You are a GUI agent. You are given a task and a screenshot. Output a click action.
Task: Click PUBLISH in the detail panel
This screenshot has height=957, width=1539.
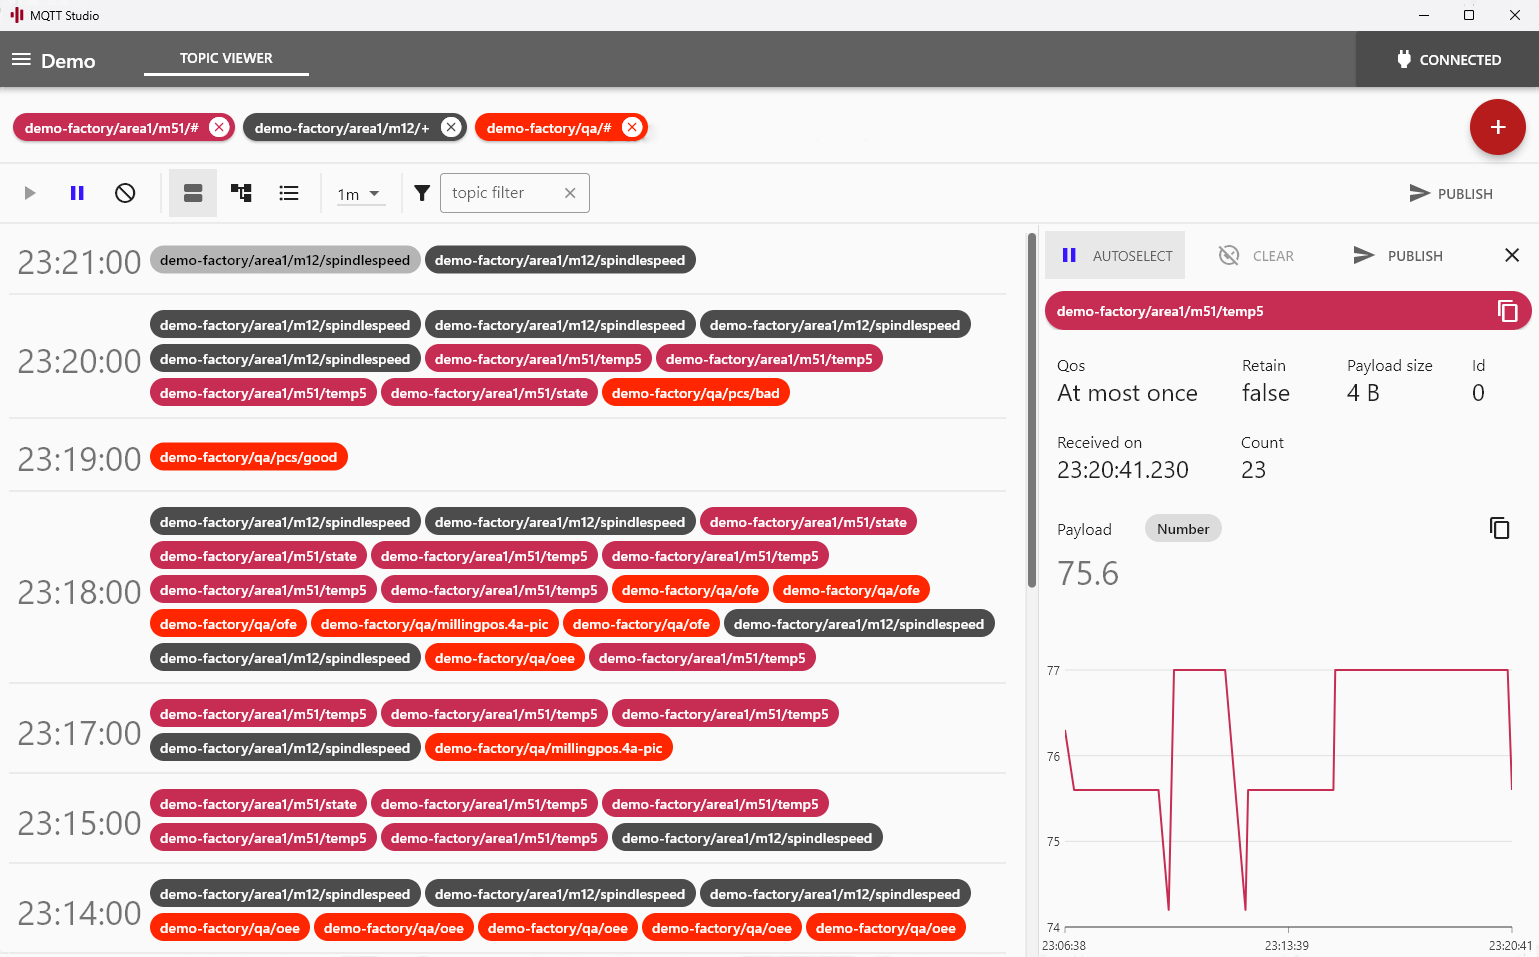pyautogui.click(x=1398, y=255)
